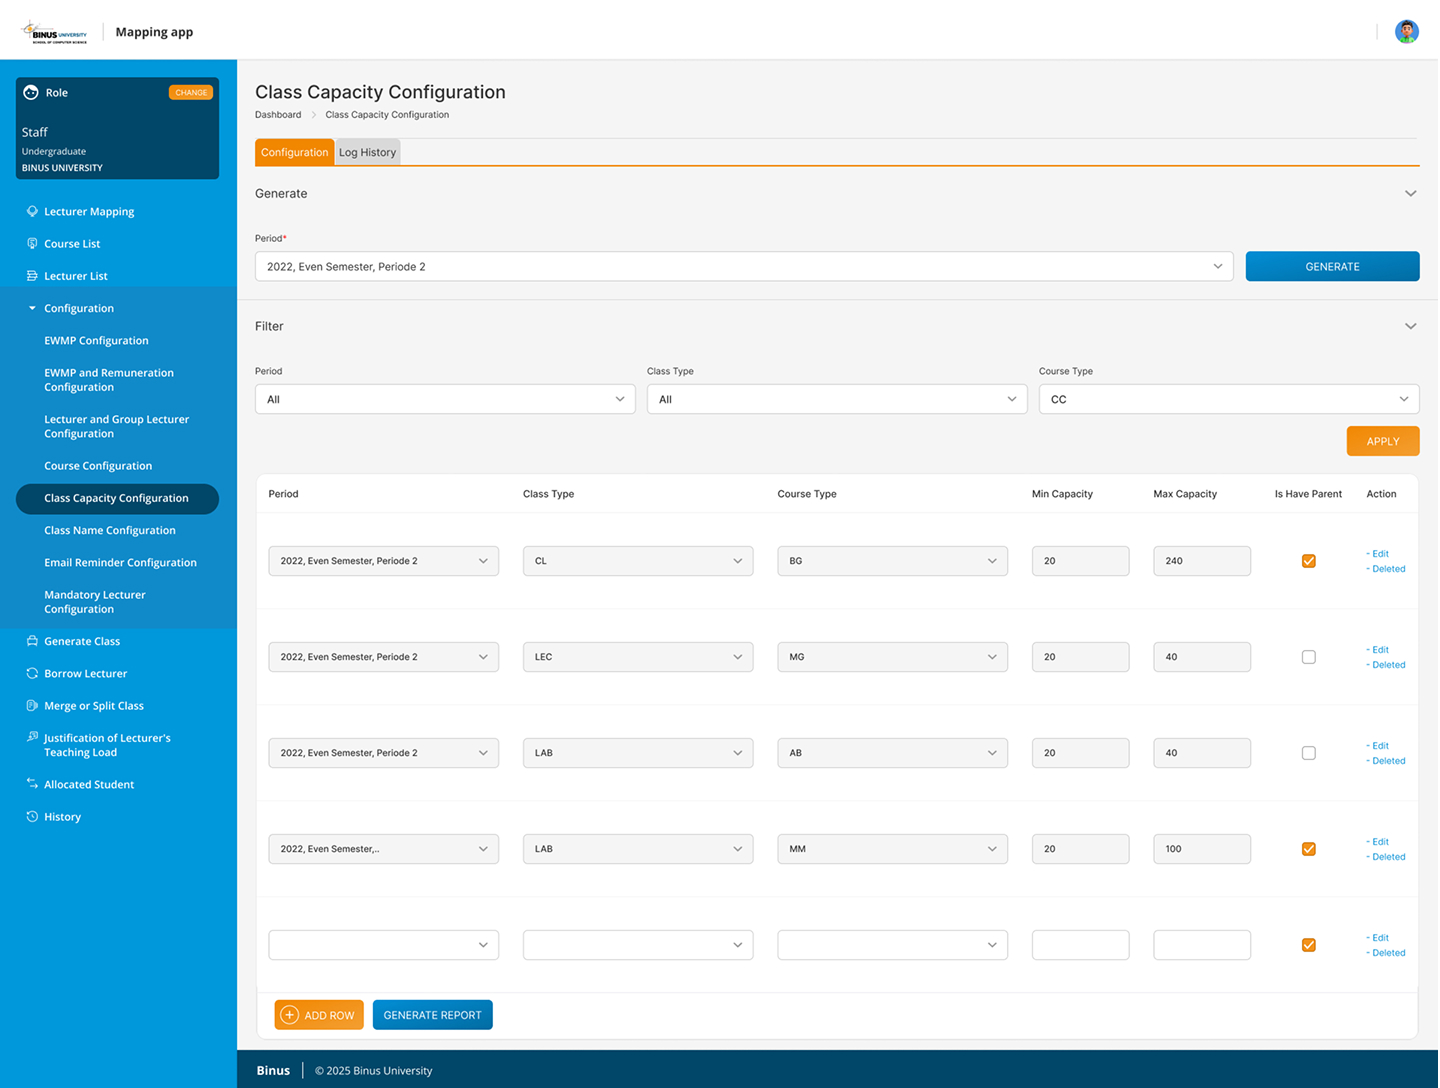The width and height of the screenshot is (1440, 1088).
Task: Click the Merge or Split Class icon
Action: 32,705
